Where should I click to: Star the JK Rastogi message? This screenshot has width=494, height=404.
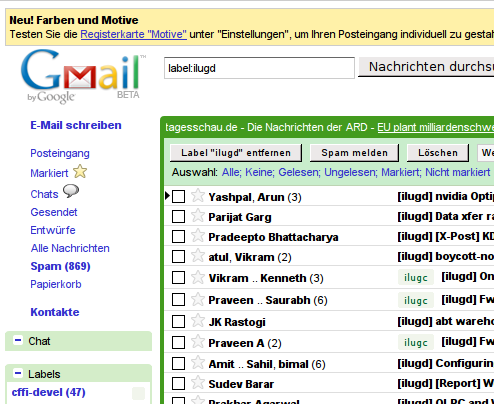coord(198,321)
